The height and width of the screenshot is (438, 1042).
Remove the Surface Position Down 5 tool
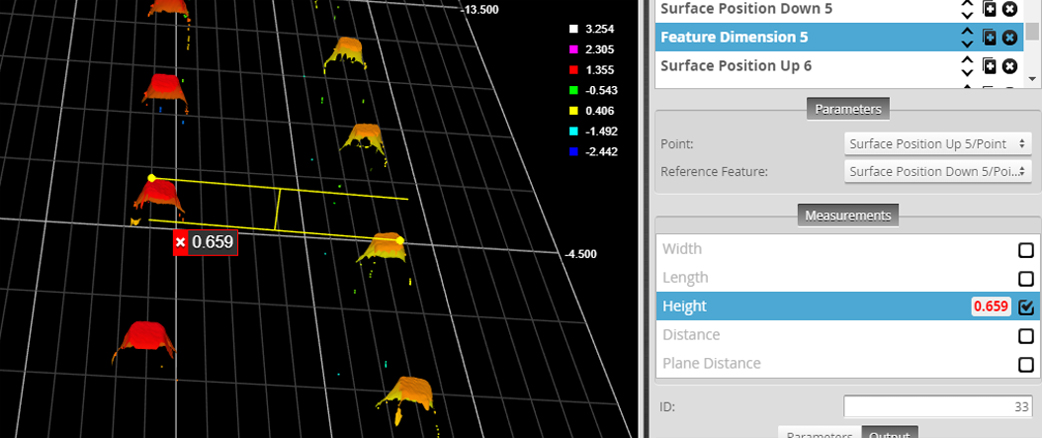point(1010,9)
